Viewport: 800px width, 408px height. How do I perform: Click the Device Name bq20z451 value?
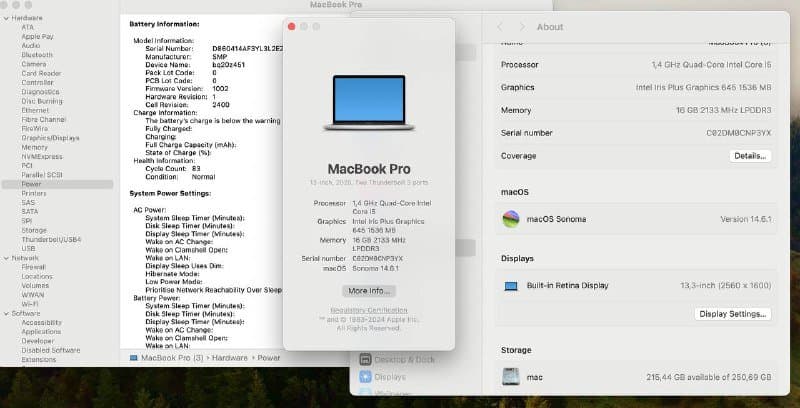[228, 65]
